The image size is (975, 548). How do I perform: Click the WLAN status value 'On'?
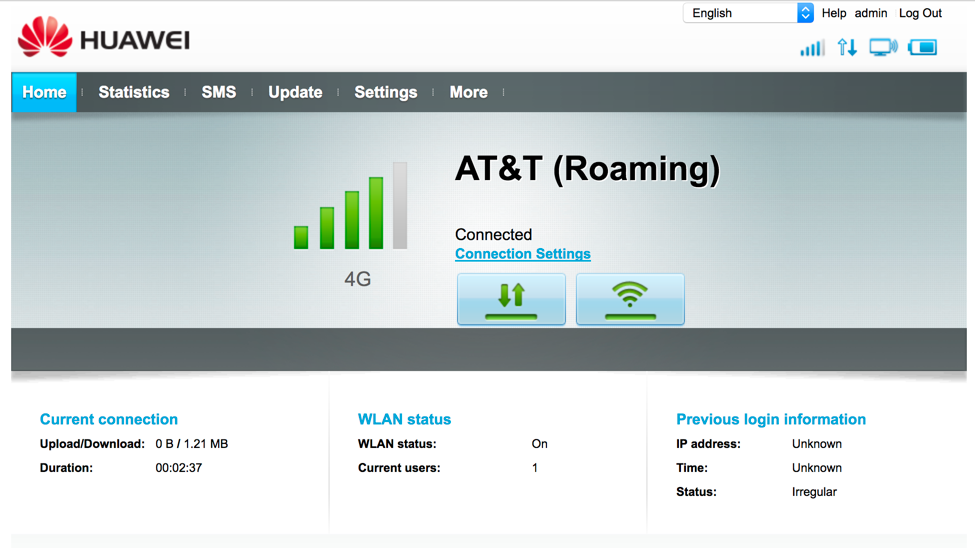point(539,444)
